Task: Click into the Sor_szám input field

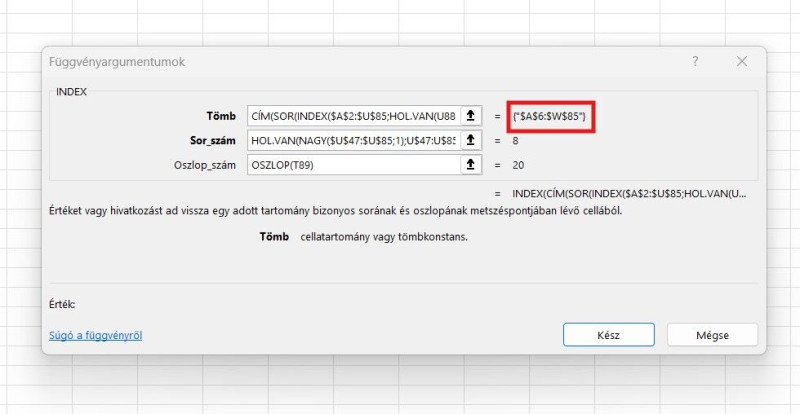Action: click(x=354, y=140)
